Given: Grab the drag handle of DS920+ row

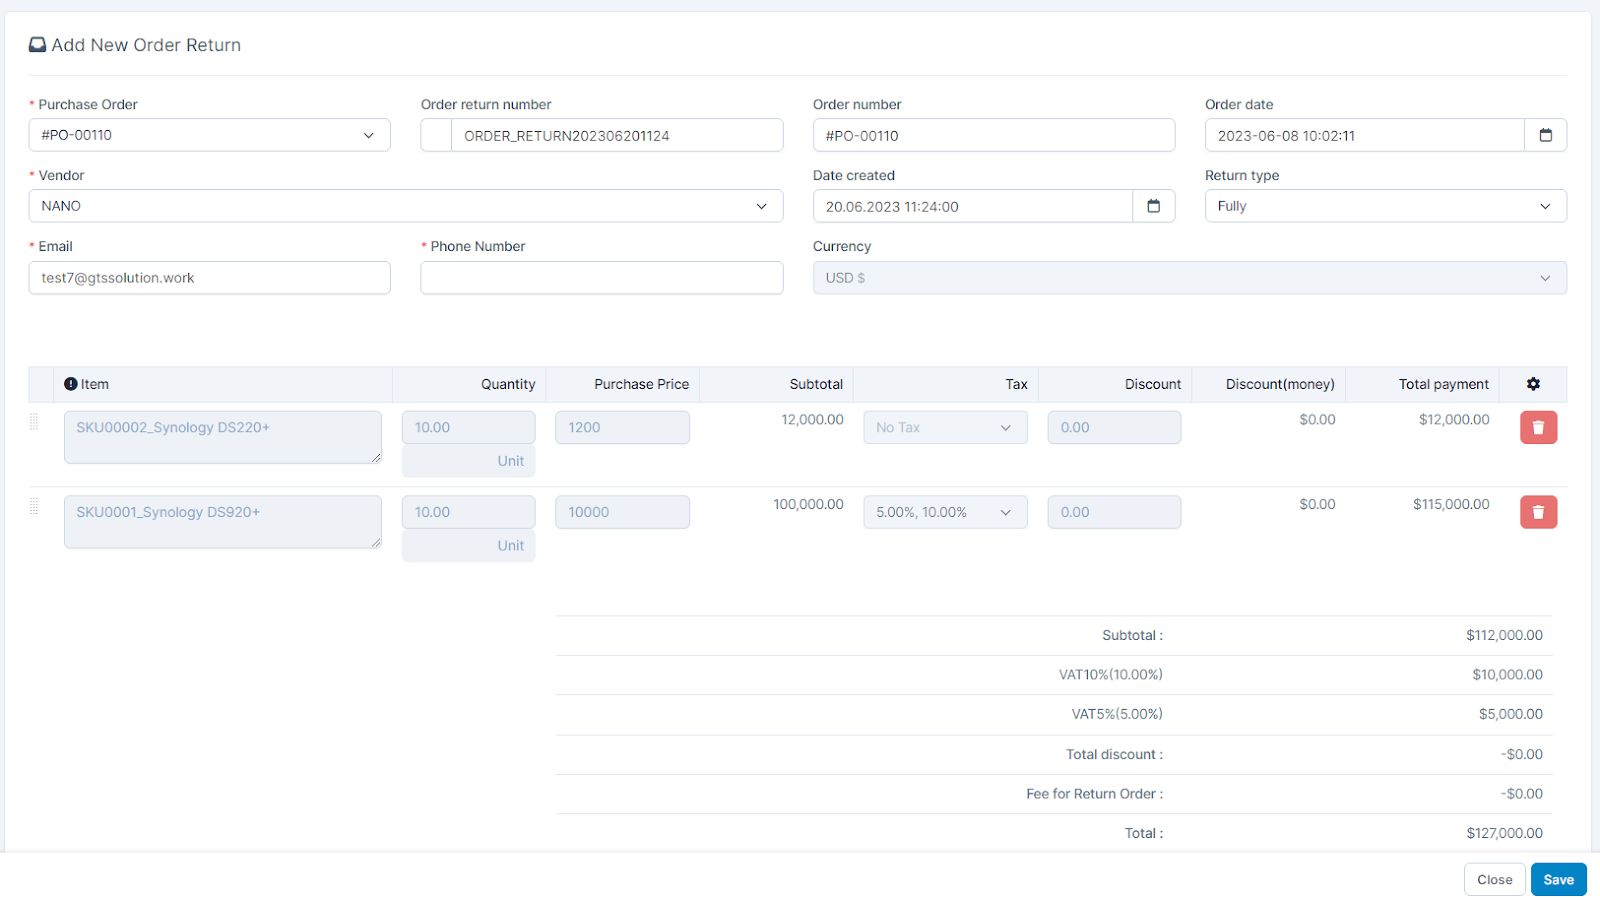Looking at the screenshot, I should (x=34, y=507).
